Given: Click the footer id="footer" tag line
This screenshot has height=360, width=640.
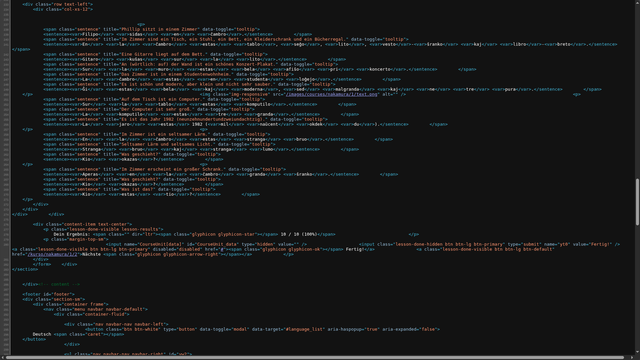Looking at the screenshot, I should point(49,294).
